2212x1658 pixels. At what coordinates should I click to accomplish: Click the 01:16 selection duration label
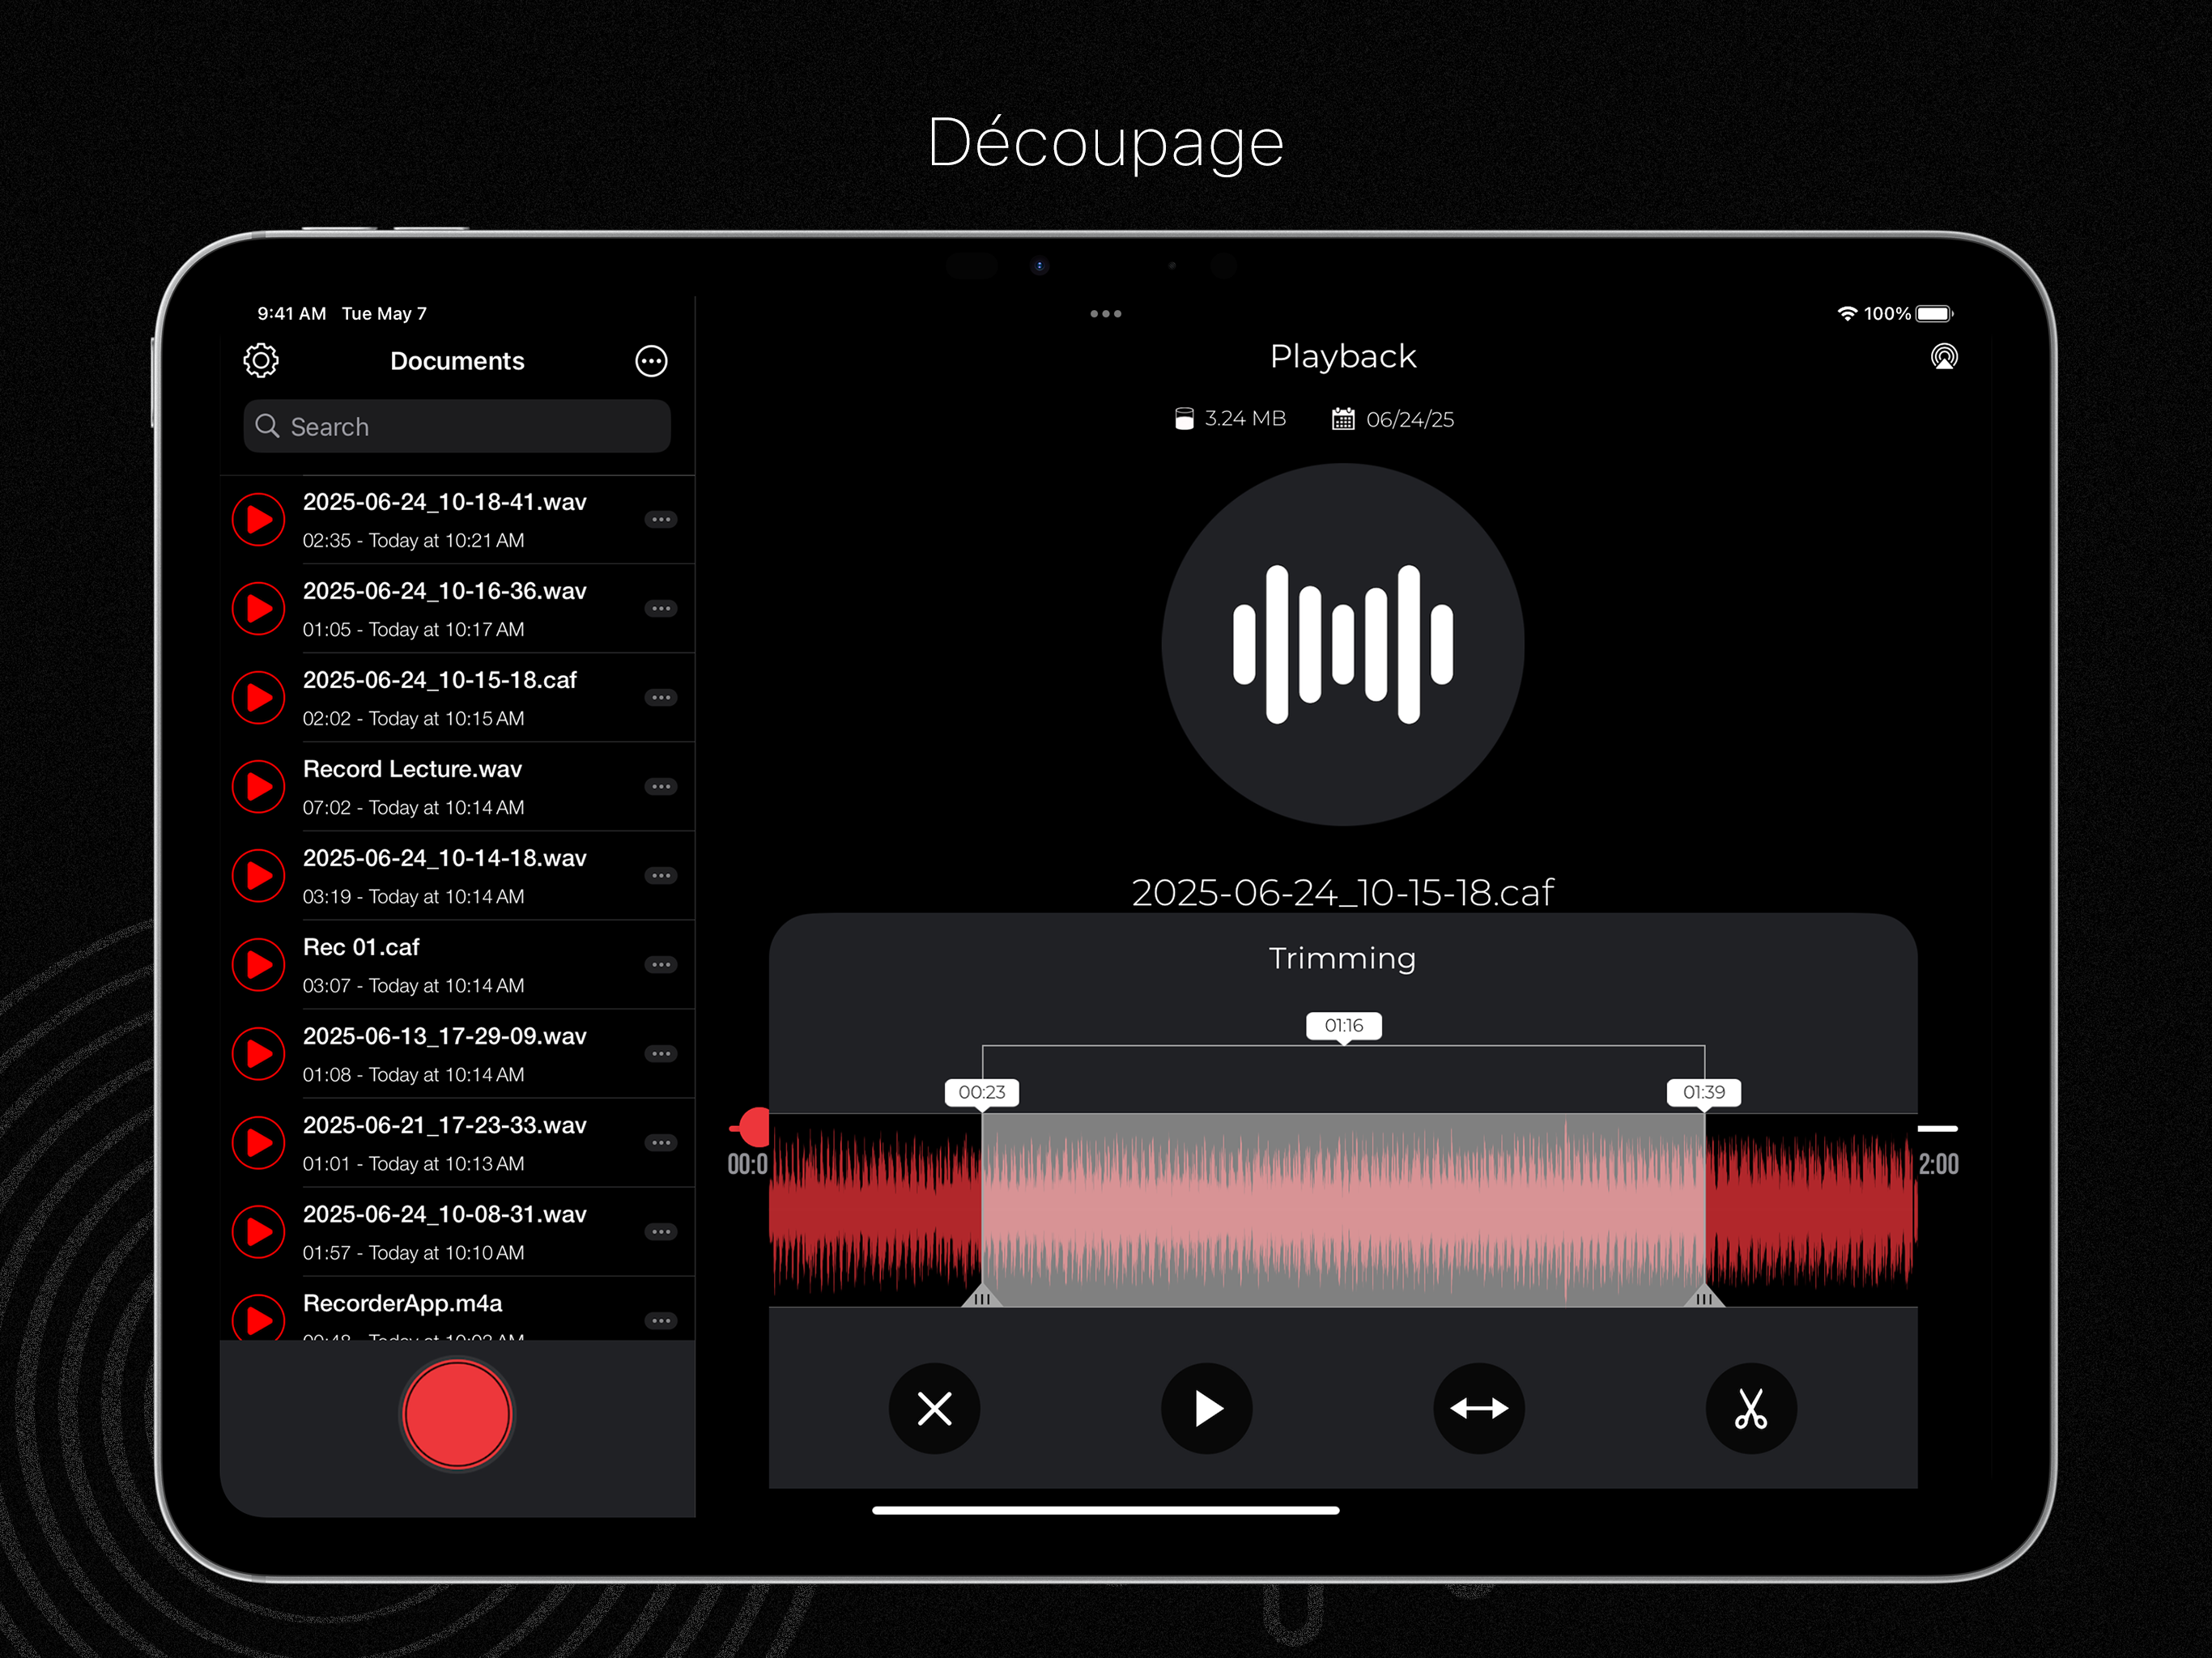click(1344, 1026)
